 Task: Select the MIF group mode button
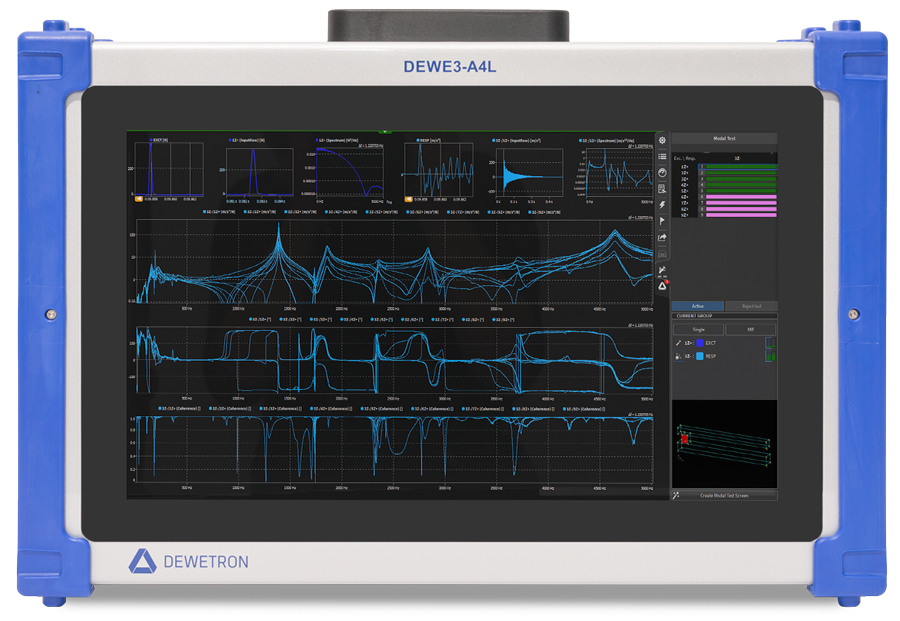point(750,329)
